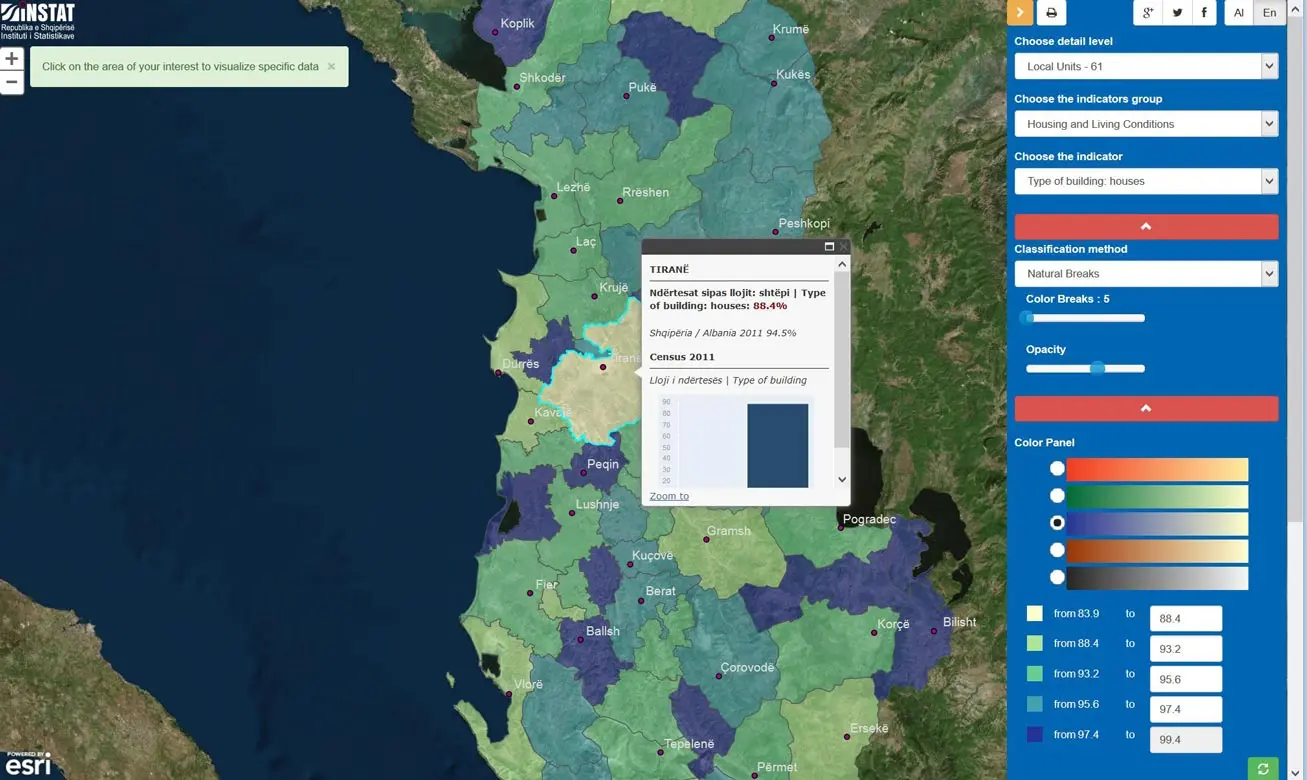This screenshot has height=780, width=1307.
Task: Adjust the Opacity slider handle
Action: pyautogui.click(x=1097, y=368)
